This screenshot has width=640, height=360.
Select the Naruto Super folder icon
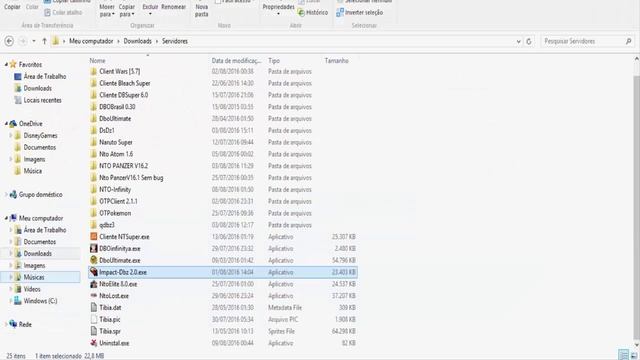pyautogui.click(x=93, y=142)
